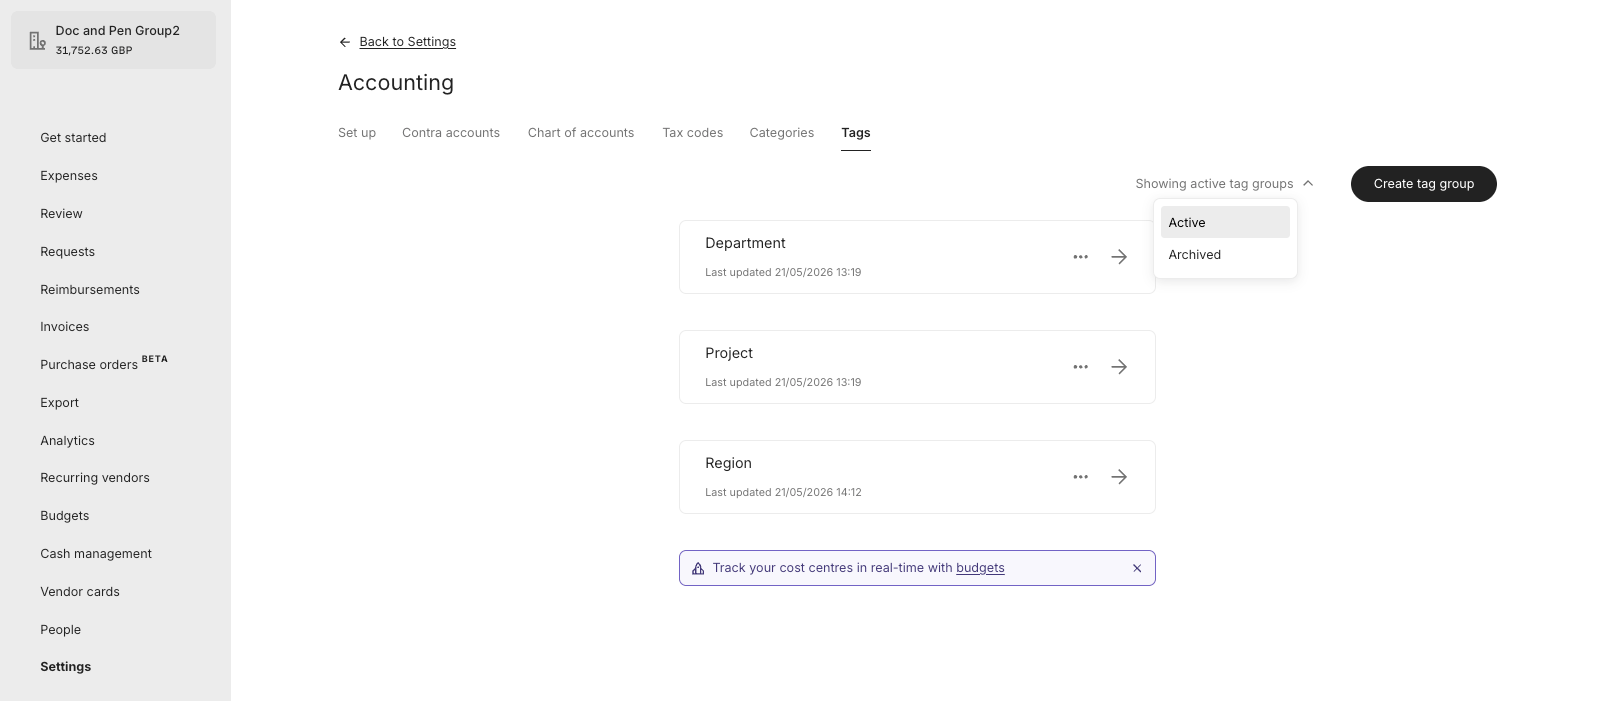
Task: Open the Doc and Pen Group2 company switcher
Action: point(113,40)
